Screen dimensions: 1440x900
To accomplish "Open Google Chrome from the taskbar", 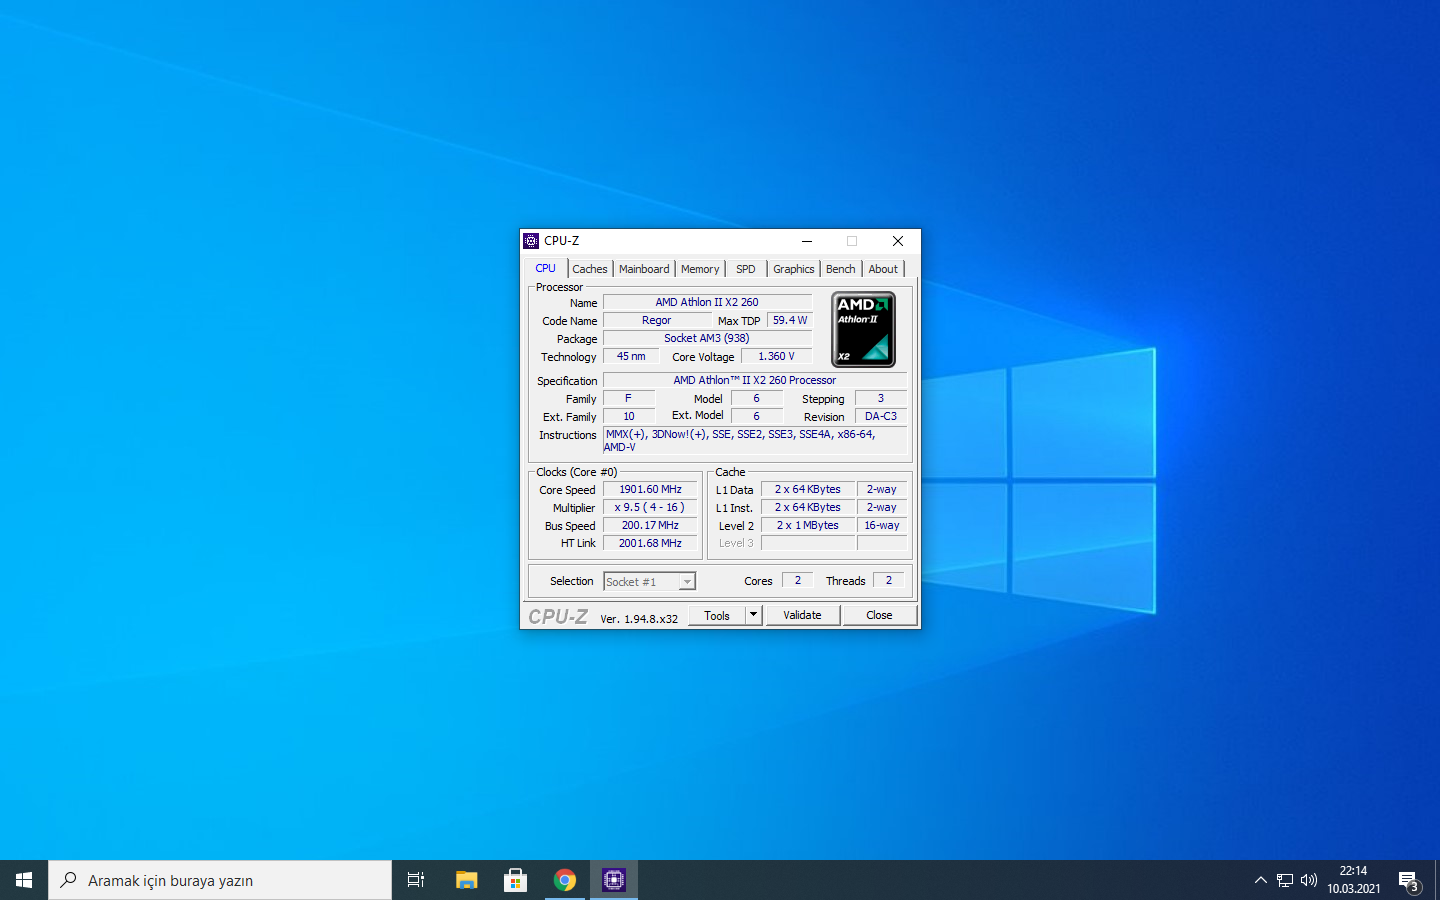I will point(565,880).
